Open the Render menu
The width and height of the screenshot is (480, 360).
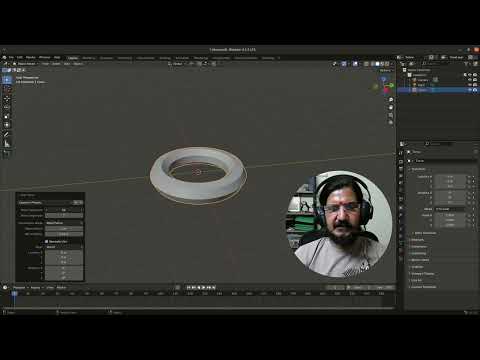30,57
